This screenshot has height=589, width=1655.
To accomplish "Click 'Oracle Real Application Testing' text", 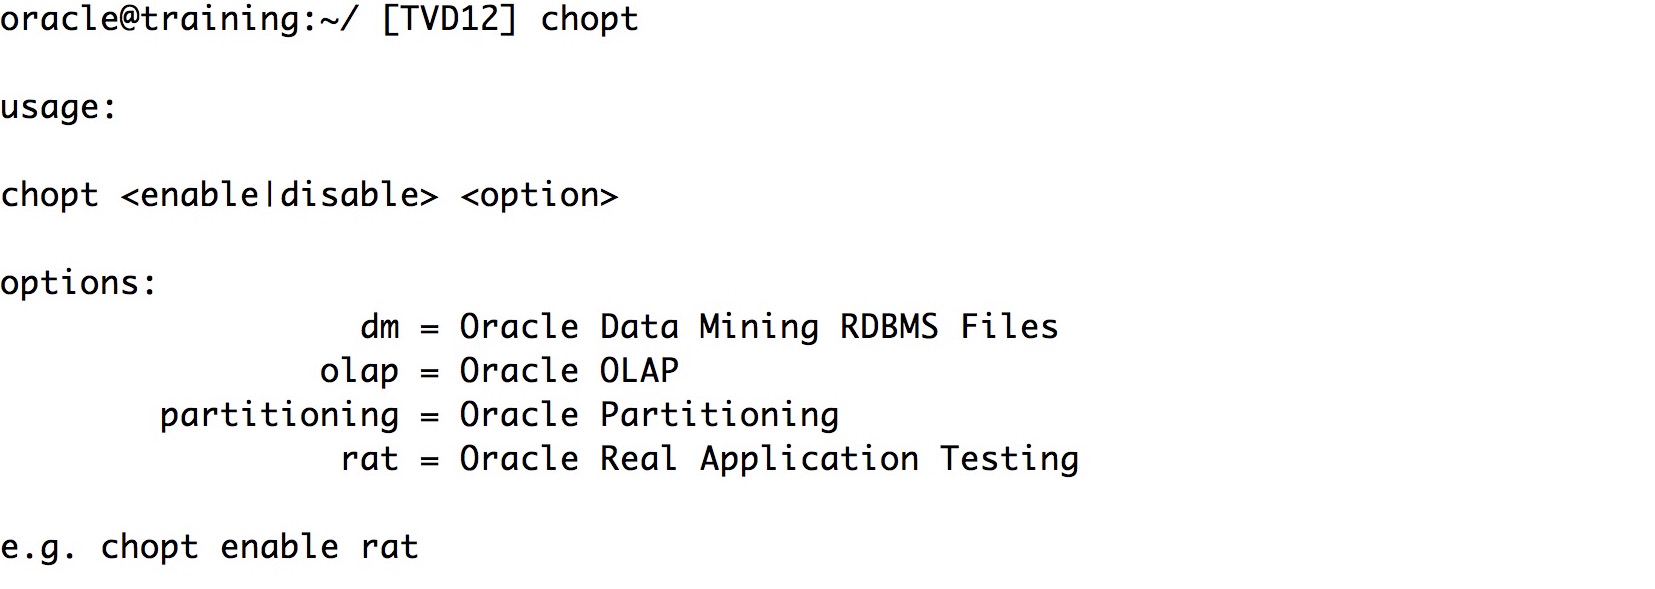I will click(x=769, y=460).
